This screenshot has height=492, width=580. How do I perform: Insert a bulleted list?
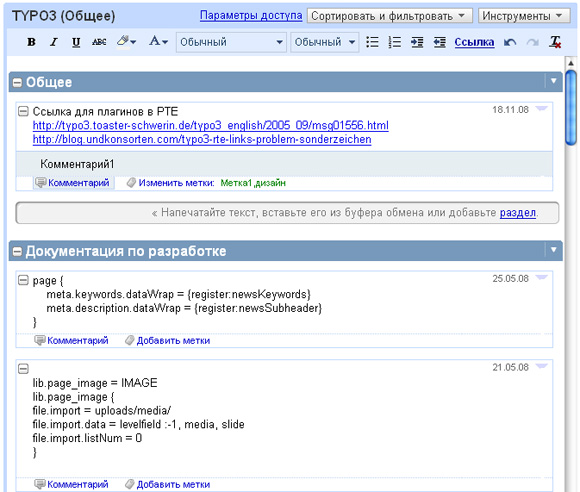point(372,42)
